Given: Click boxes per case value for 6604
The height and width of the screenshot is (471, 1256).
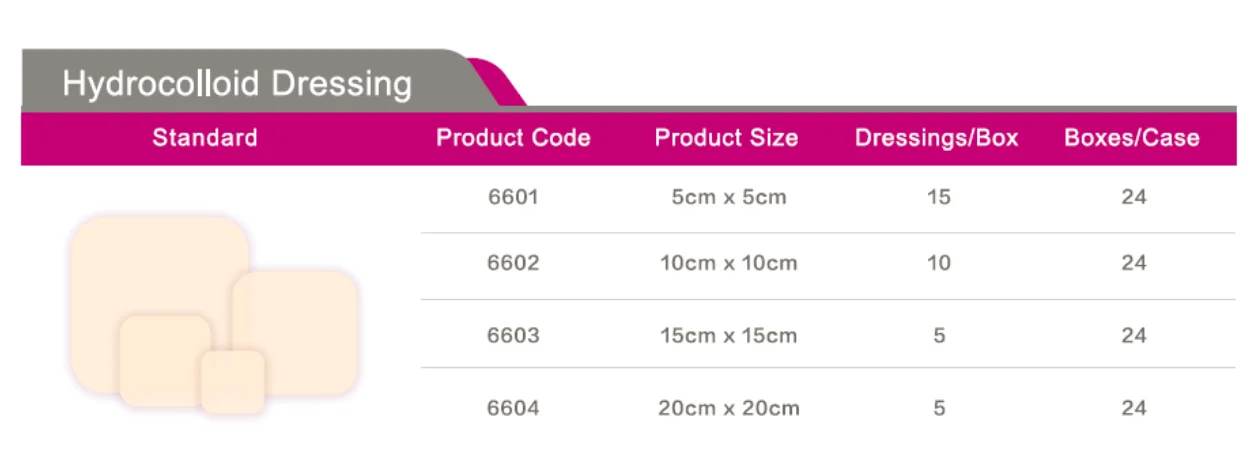Looking at the screenshot, I should coord(1133,408).
